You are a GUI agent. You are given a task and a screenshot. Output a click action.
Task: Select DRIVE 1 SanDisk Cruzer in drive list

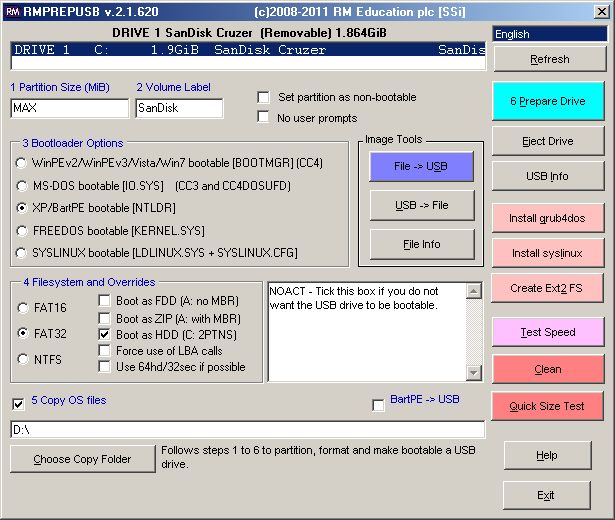pyautogui.click(x=249, y=50)
